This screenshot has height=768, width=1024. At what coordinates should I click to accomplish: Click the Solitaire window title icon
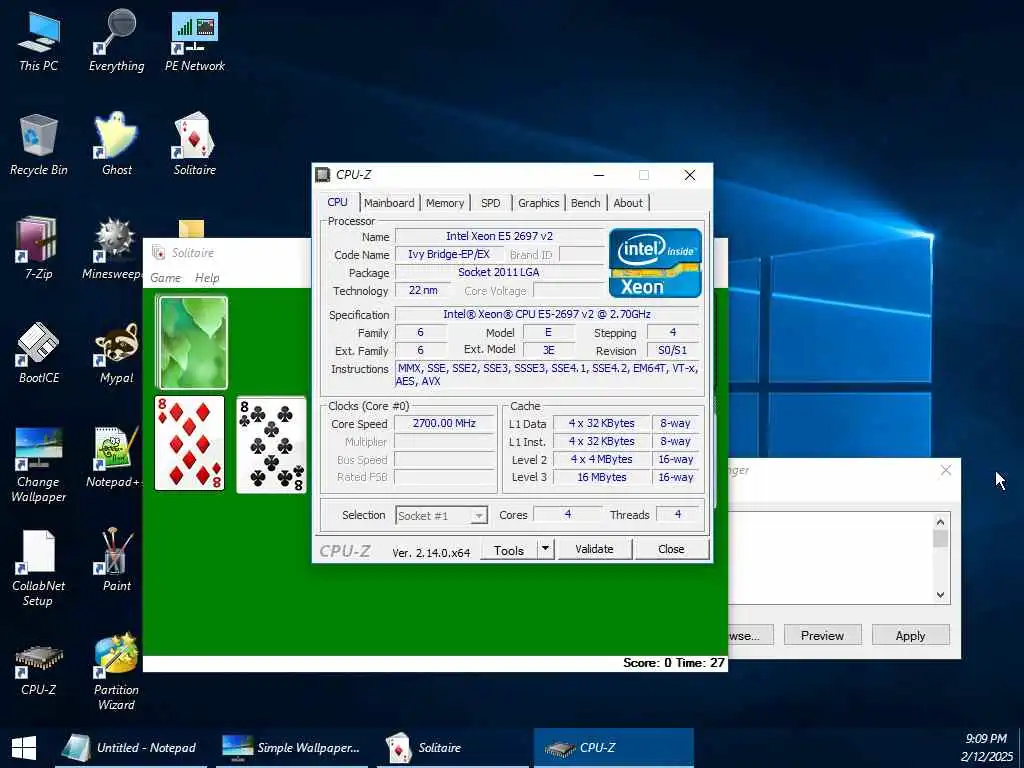158,252
